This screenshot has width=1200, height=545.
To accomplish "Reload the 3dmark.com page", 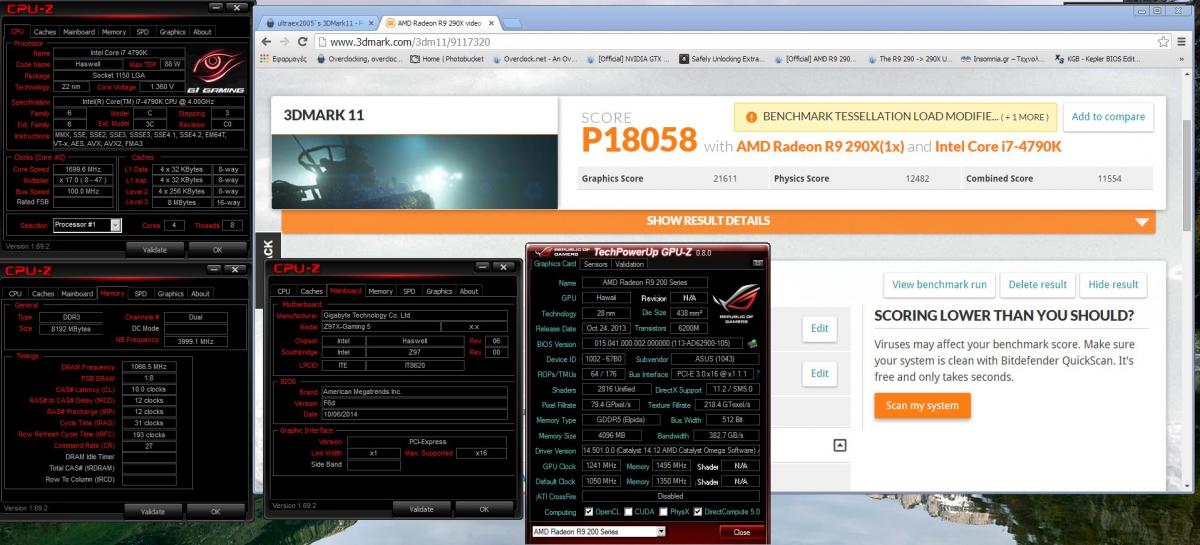I will coord(302,41).
